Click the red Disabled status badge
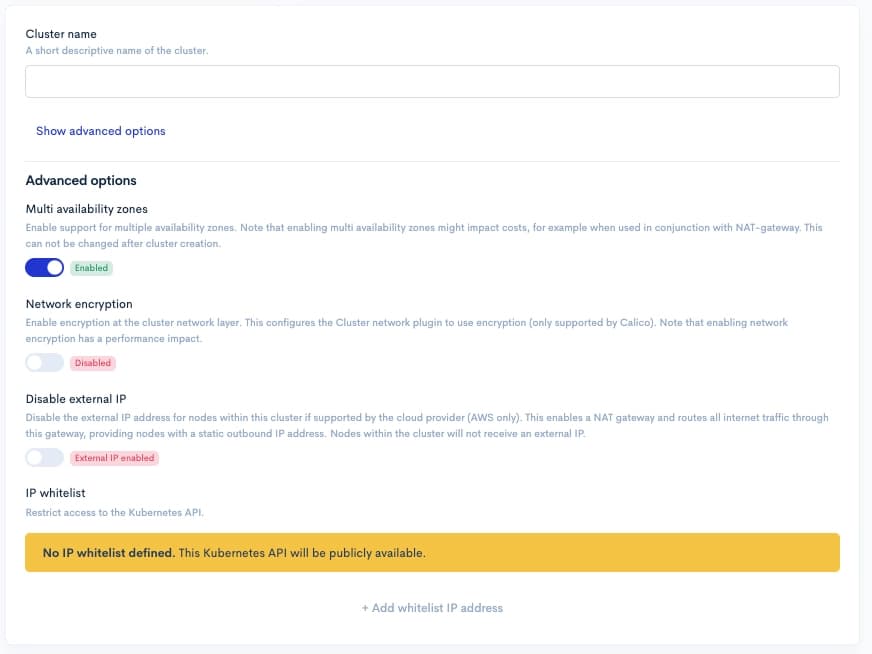Viewport: 872px width, 654px height. (93, 363)
